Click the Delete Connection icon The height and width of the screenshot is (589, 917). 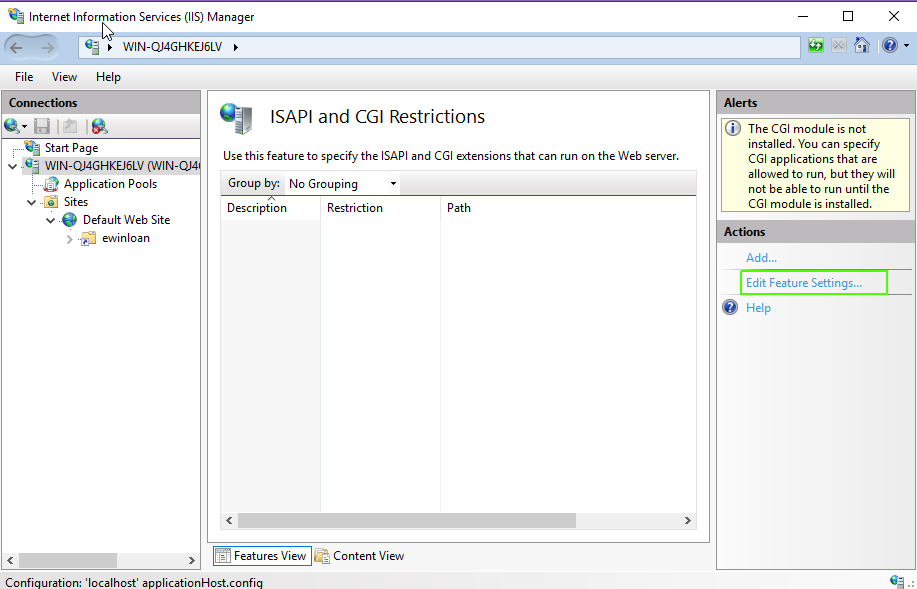click(99, 126)
